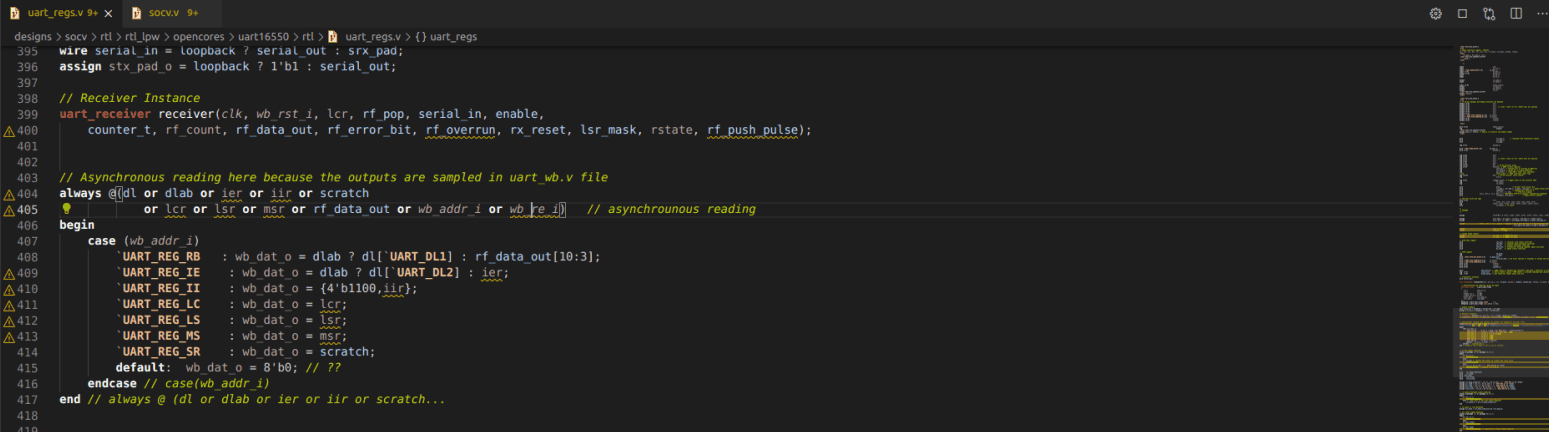Click the lightbulb quick fix icon
The width and height of the screenshot is (1549, 432).
67,209
